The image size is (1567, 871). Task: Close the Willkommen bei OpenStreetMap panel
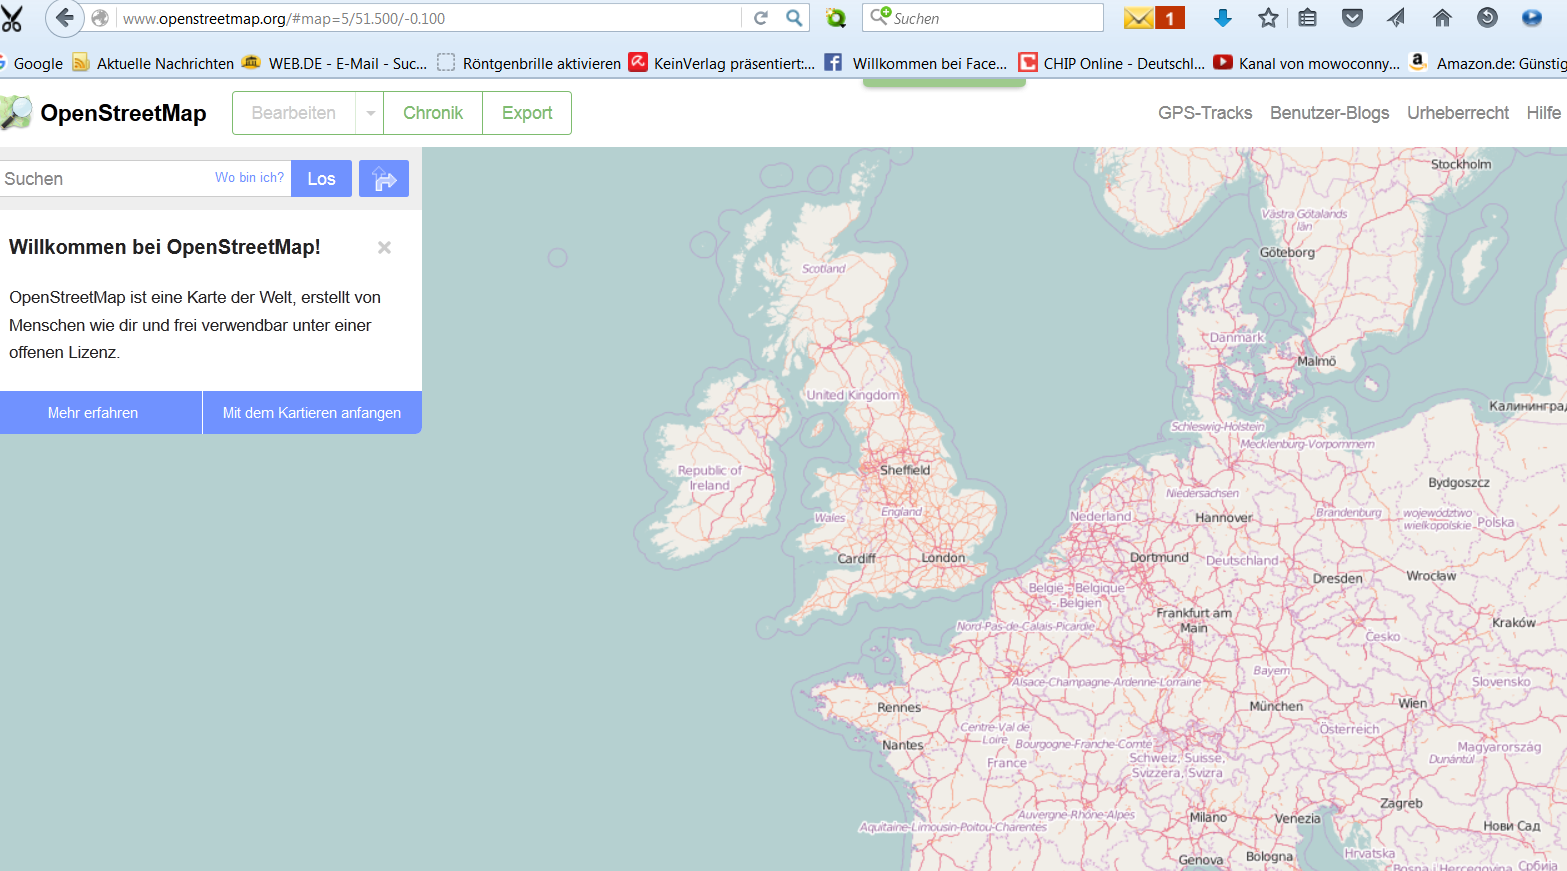pos(384,247)
